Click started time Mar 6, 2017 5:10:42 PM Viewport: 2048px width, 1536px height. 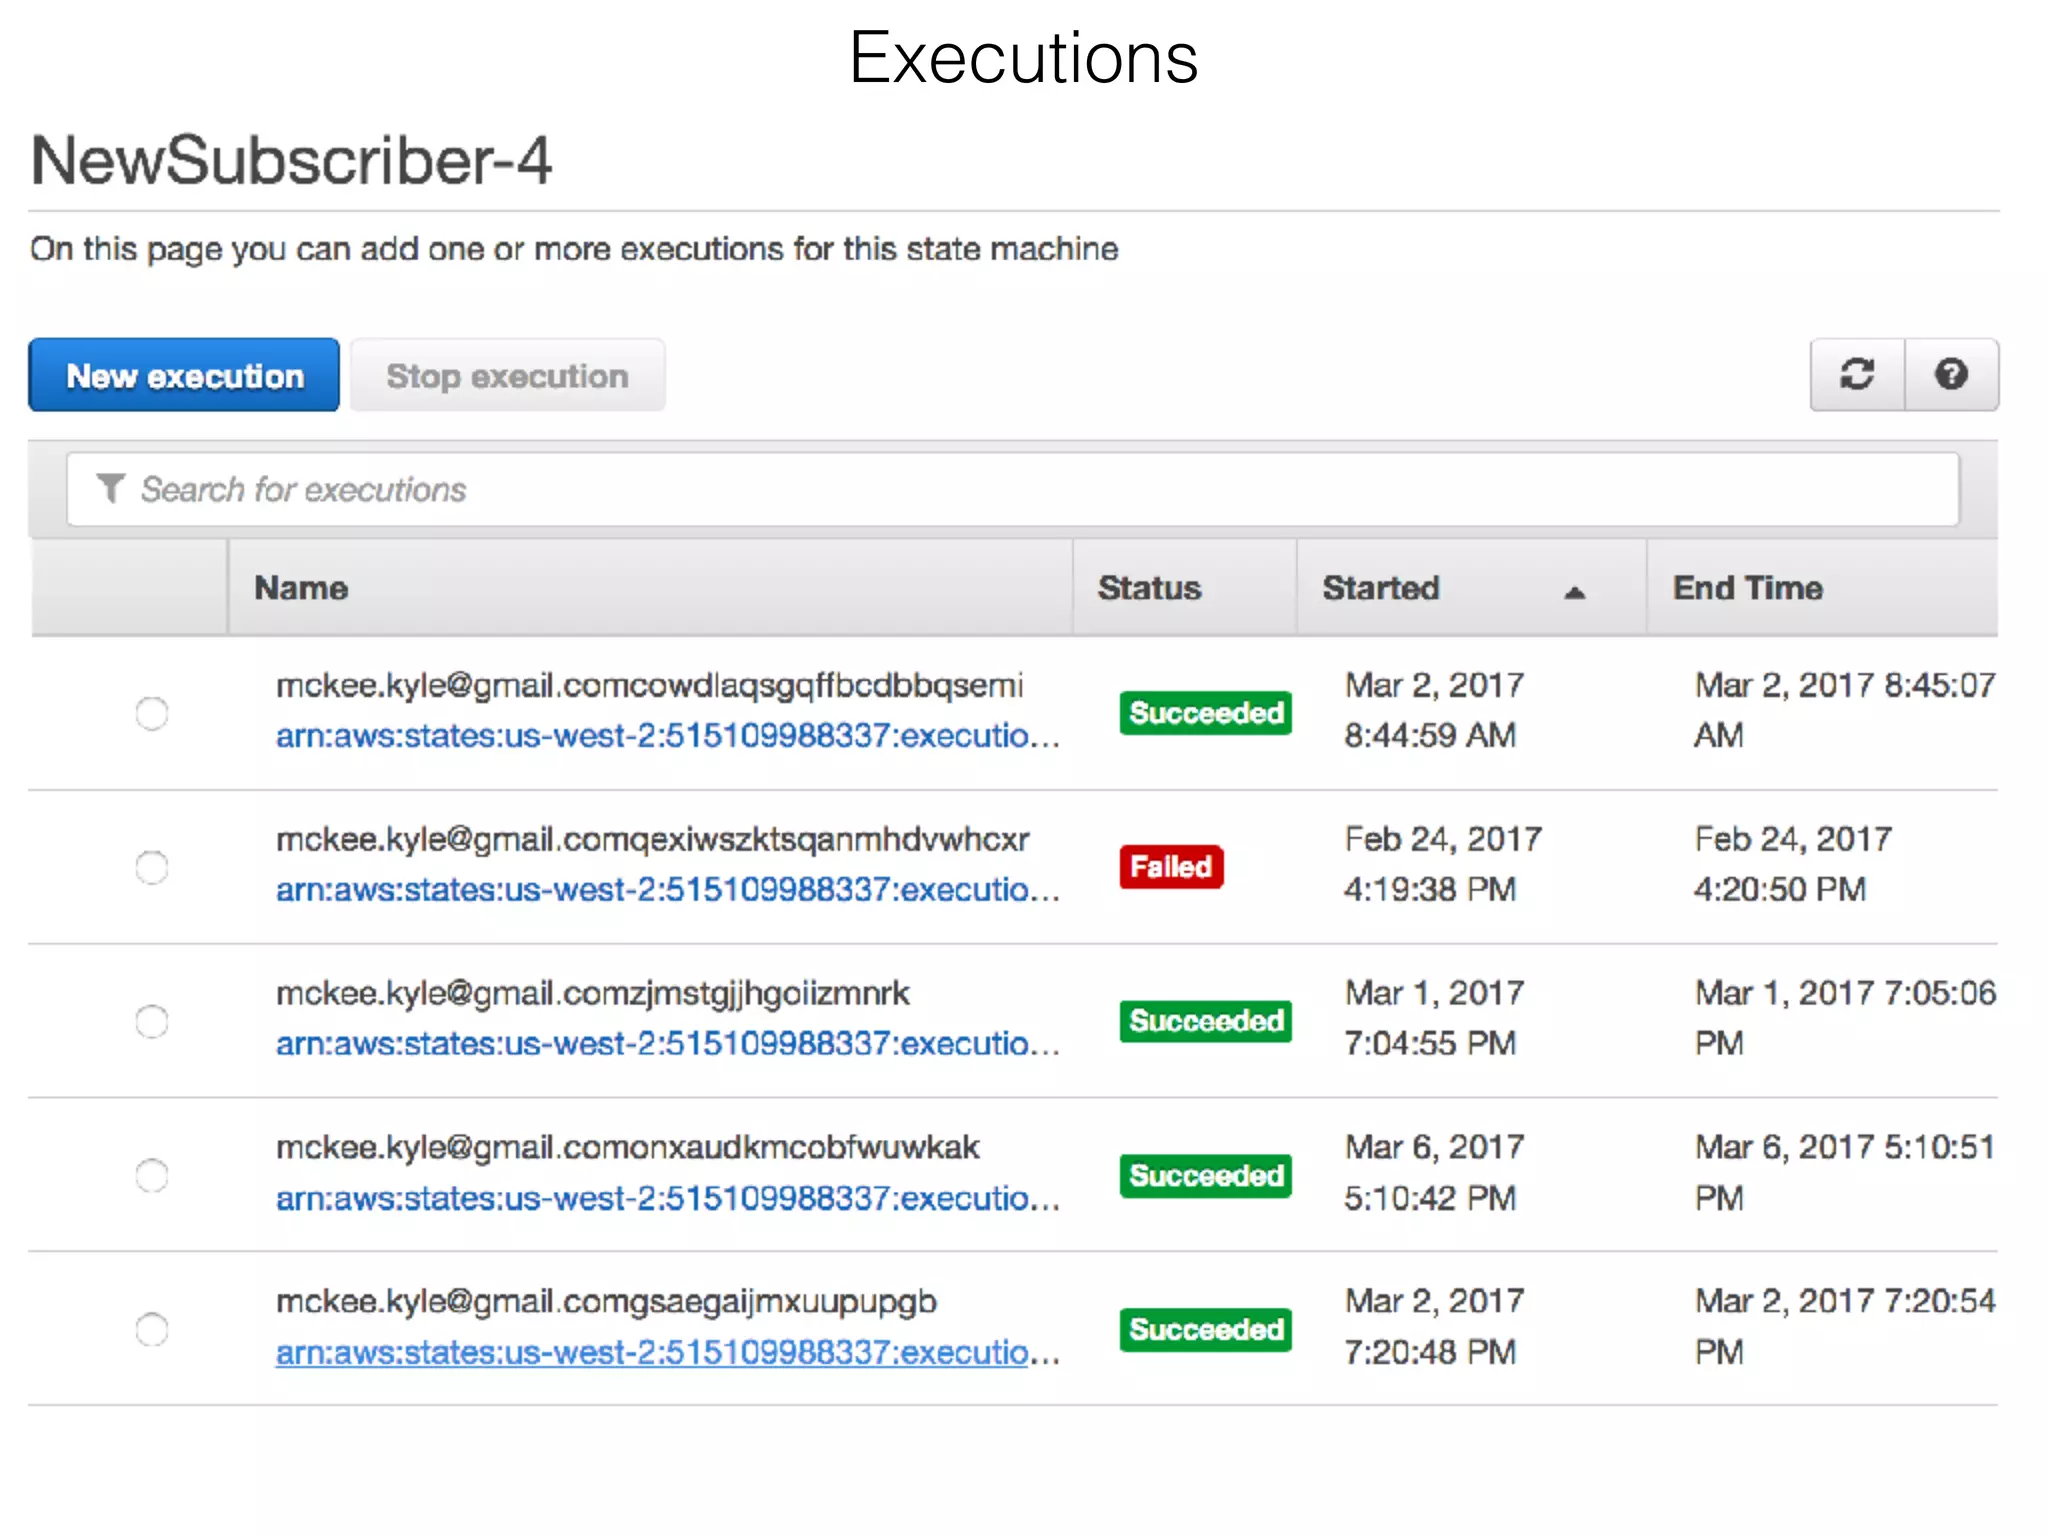1434,1172
